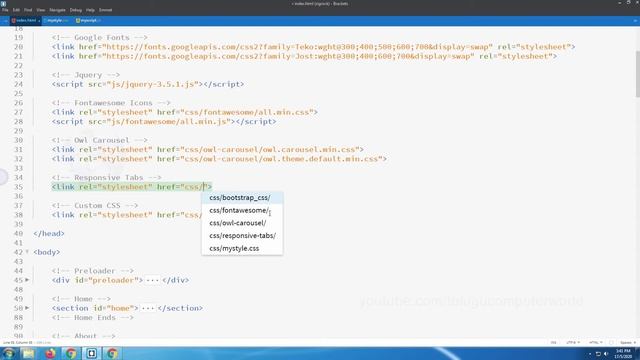Viewport: 640px width, 360px height.
Task: Click the Google Fonts comment on line 19
Action: [x=100, y=38]
